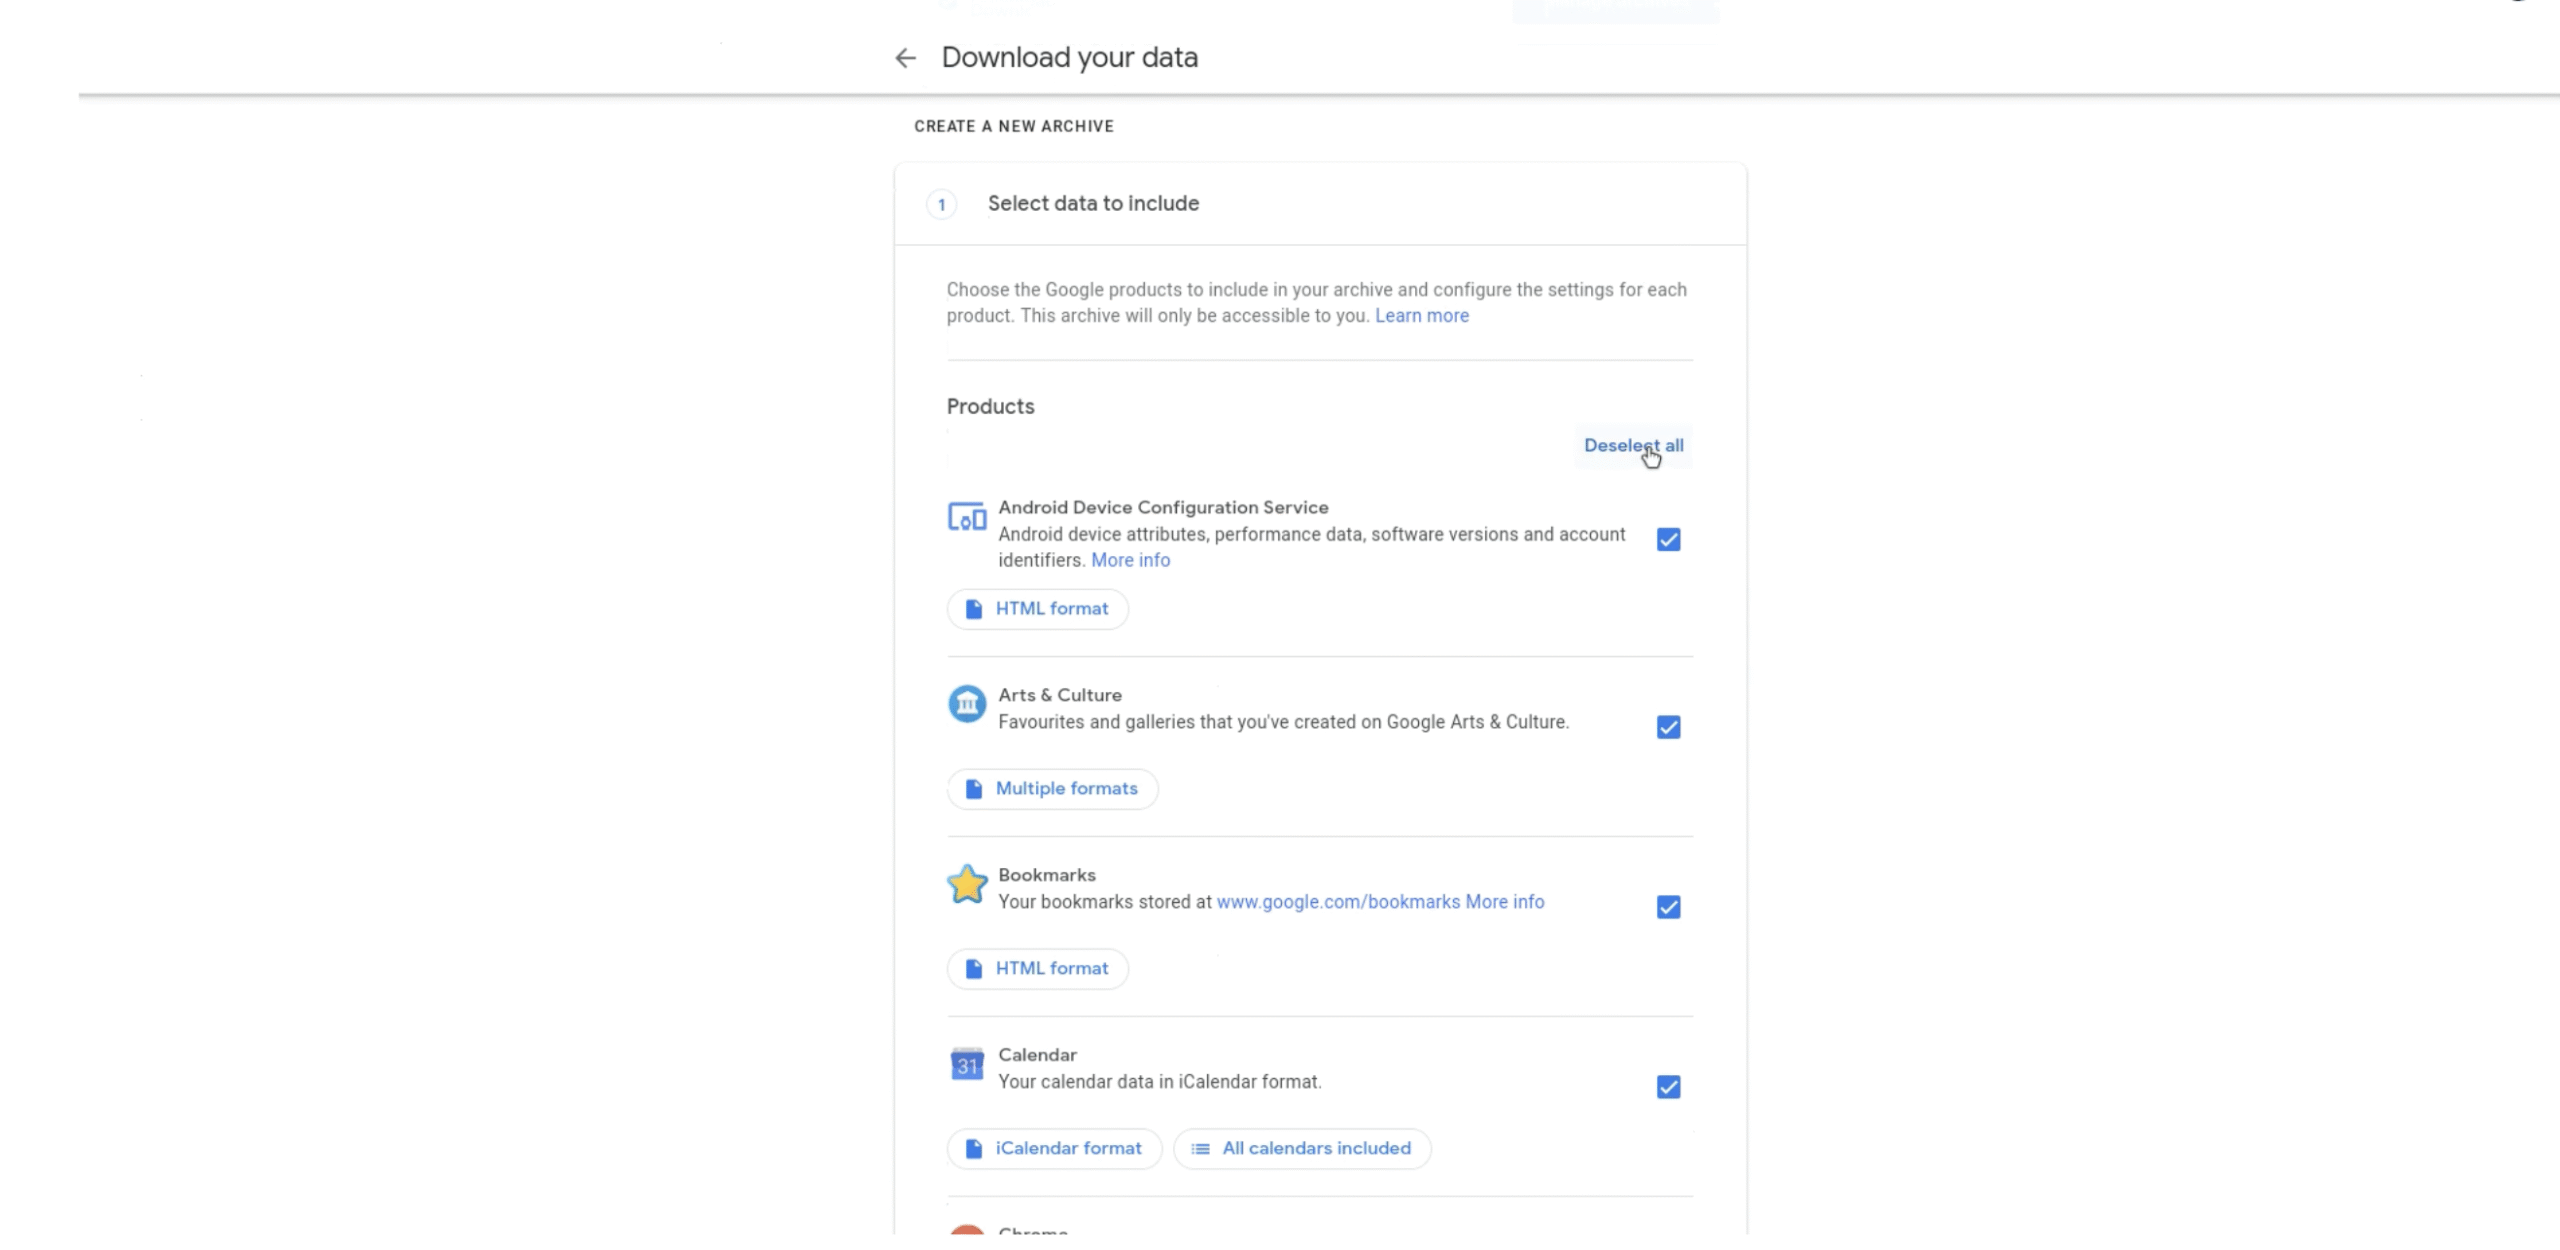The width and height of the screenshot is (2560, 1250).
Task: Uncheck Android Device Configuration Service checkbox
Action: pyautogui.click(x=1668, y=540)
